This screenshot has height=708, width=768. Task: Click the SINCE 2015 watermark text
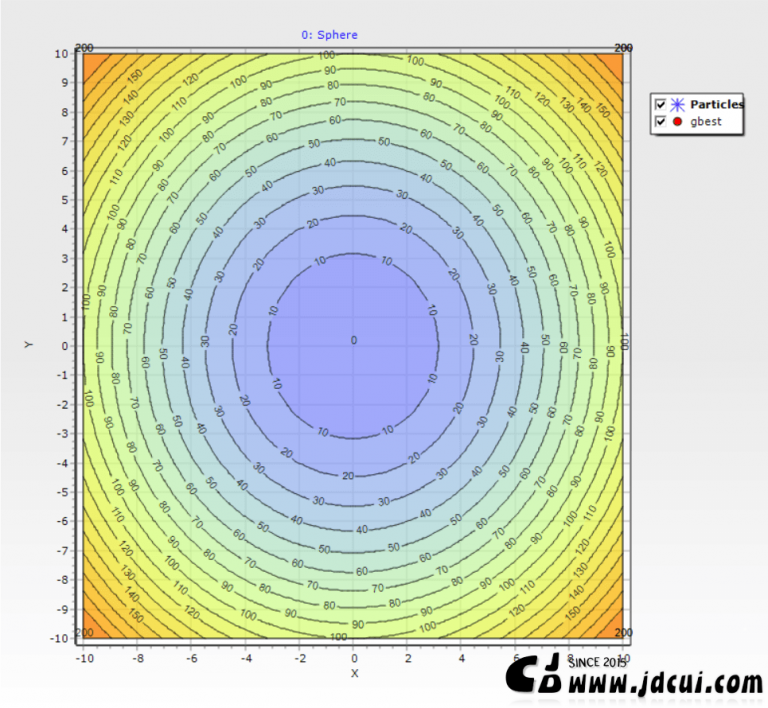pos(598,662)
